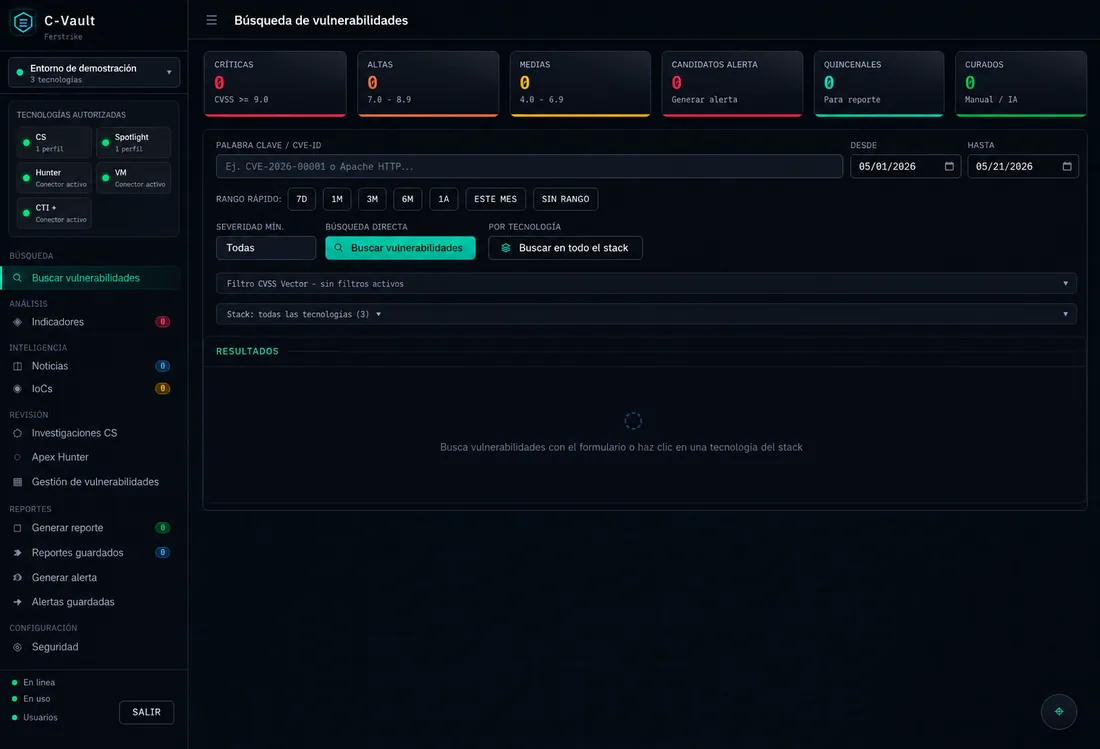
Task: Click the IoCs yellow count badge
Action: click(x=163, y=389)
